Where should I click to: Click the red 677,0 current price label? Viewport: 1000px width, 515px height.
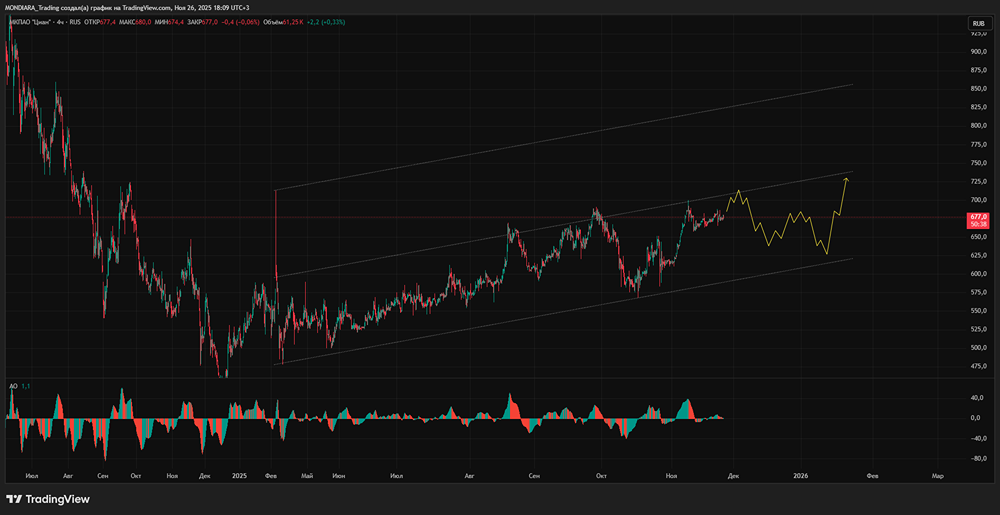click(x=976, y=217)
